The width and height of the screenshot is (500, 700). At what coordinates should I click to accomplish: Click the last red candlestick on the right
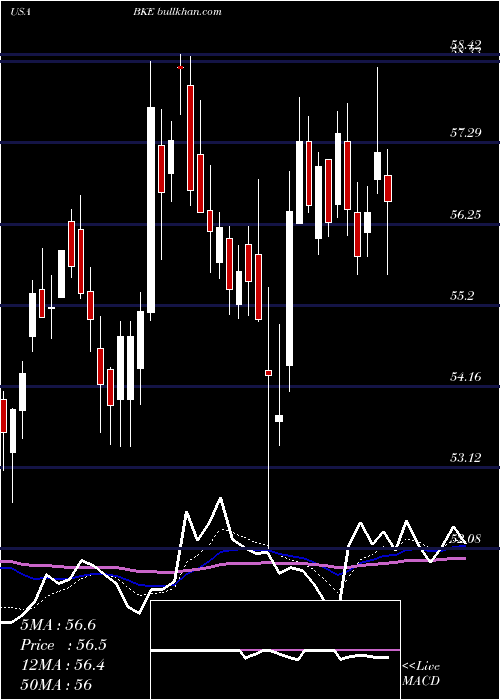tap(388, 188)
